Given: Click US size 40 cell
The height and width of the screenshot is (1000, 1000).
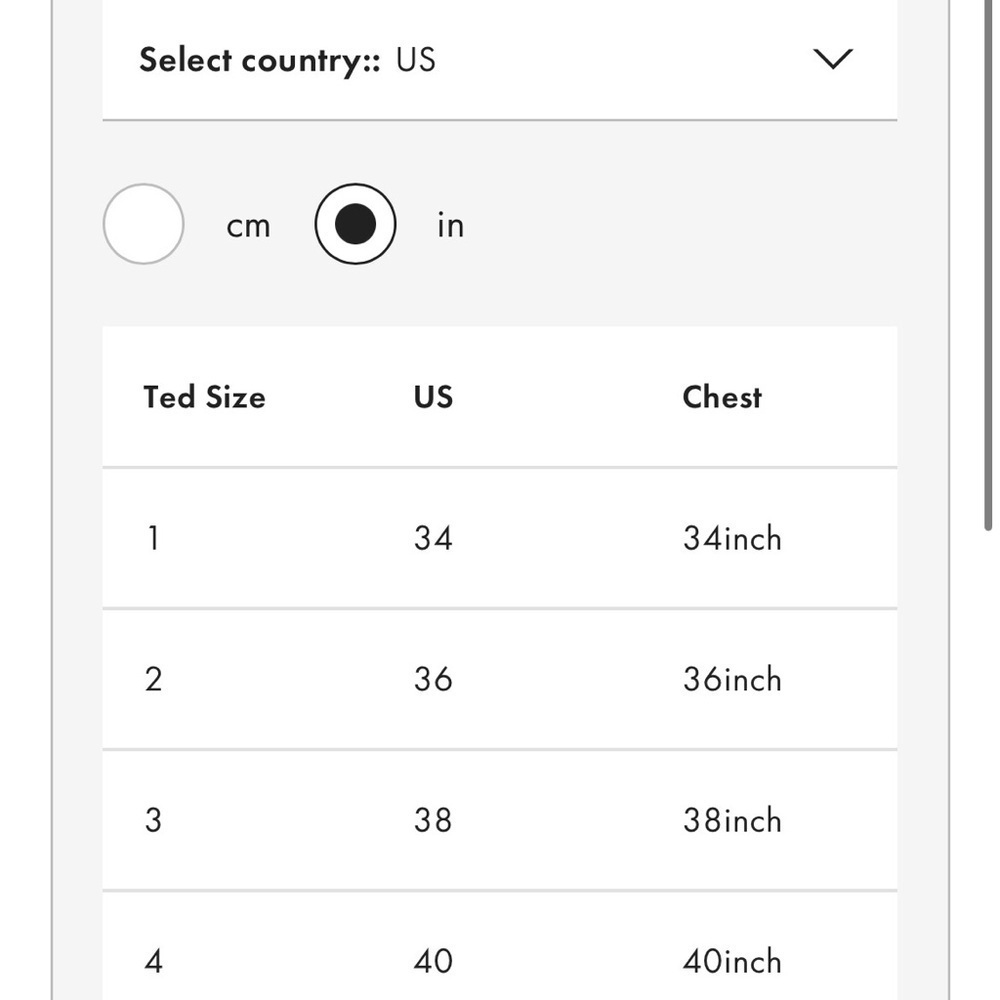Looking at the screenshot, I should click(x=433, y=961).
